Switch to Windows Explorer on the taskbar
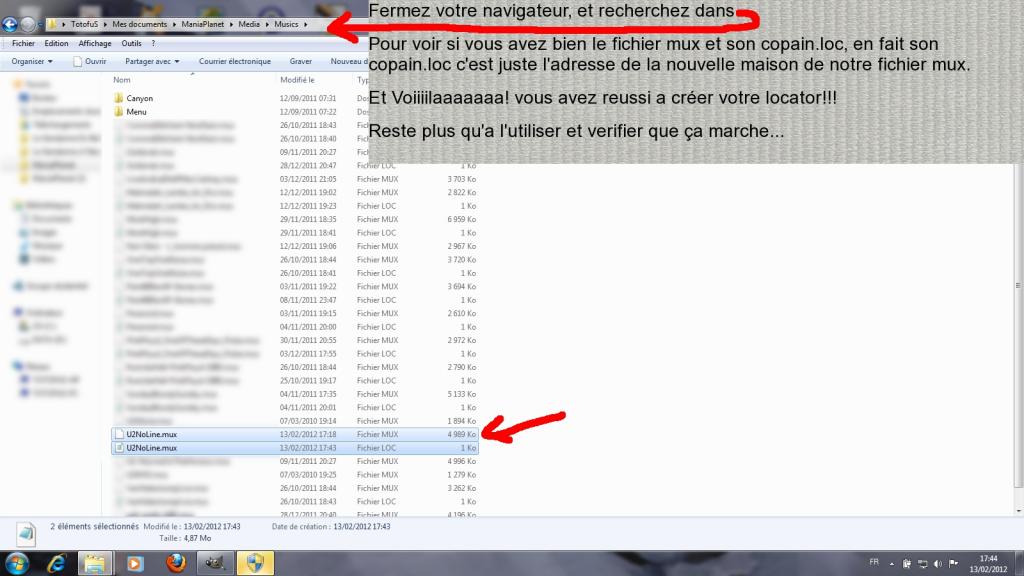 (95, 563)
